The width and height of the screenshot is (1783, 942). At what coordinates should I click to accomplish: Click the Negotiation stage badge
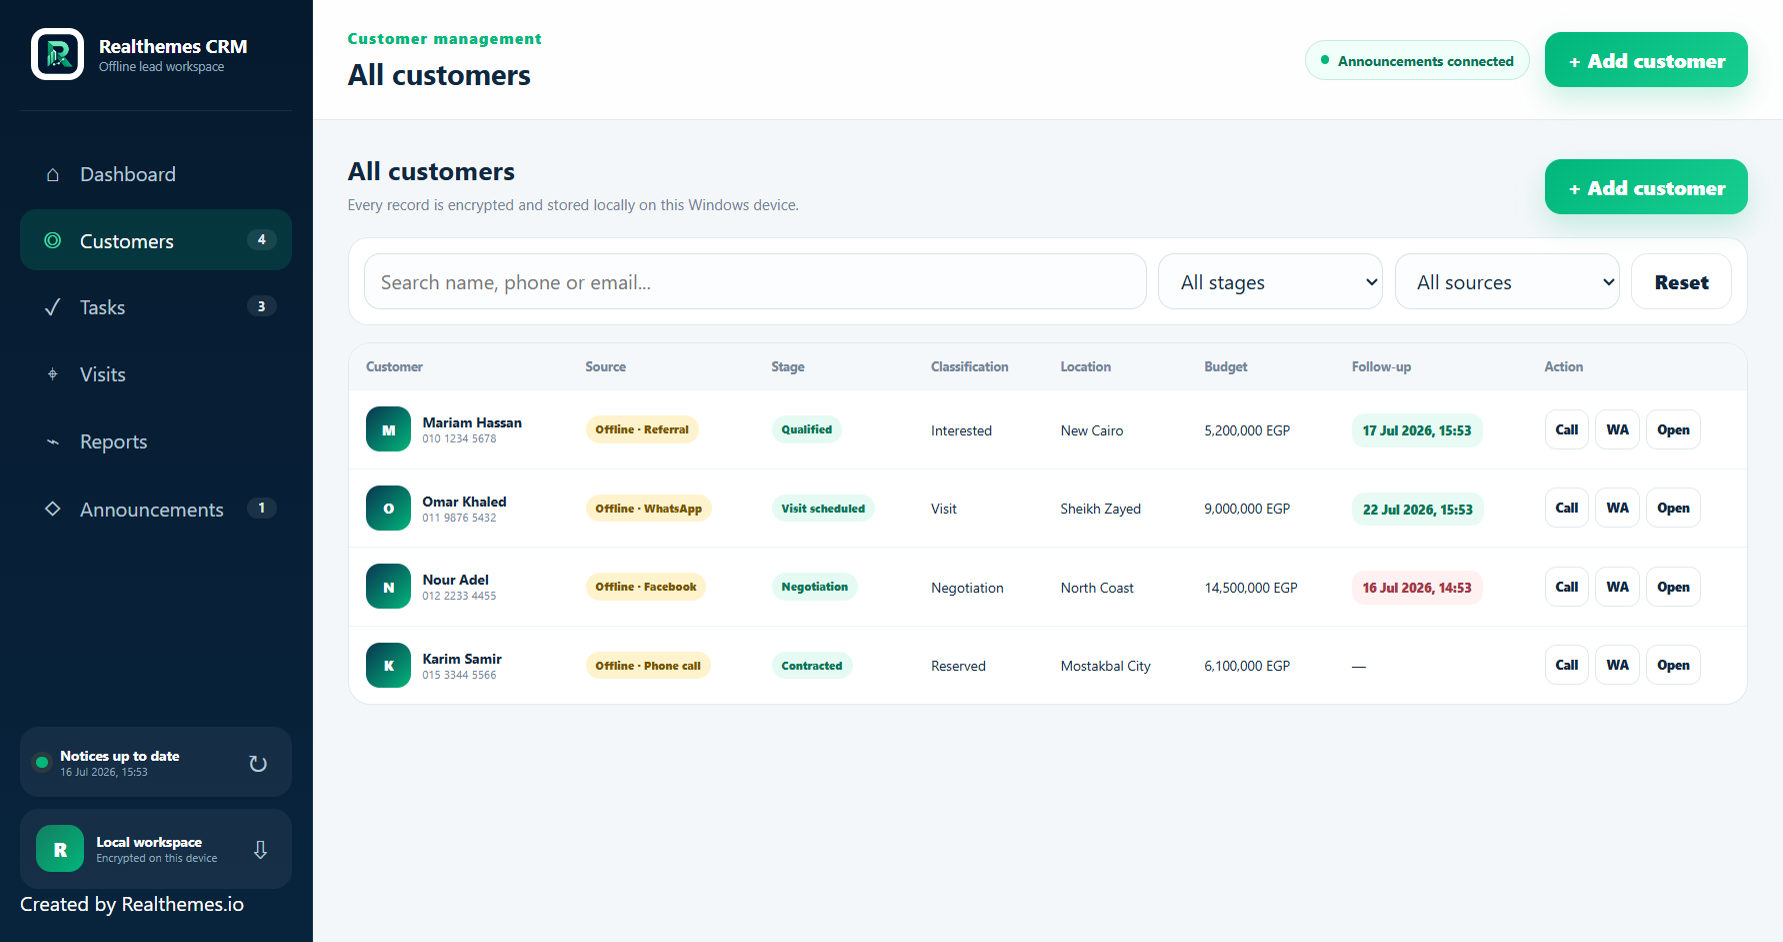(x=814, y=587)
